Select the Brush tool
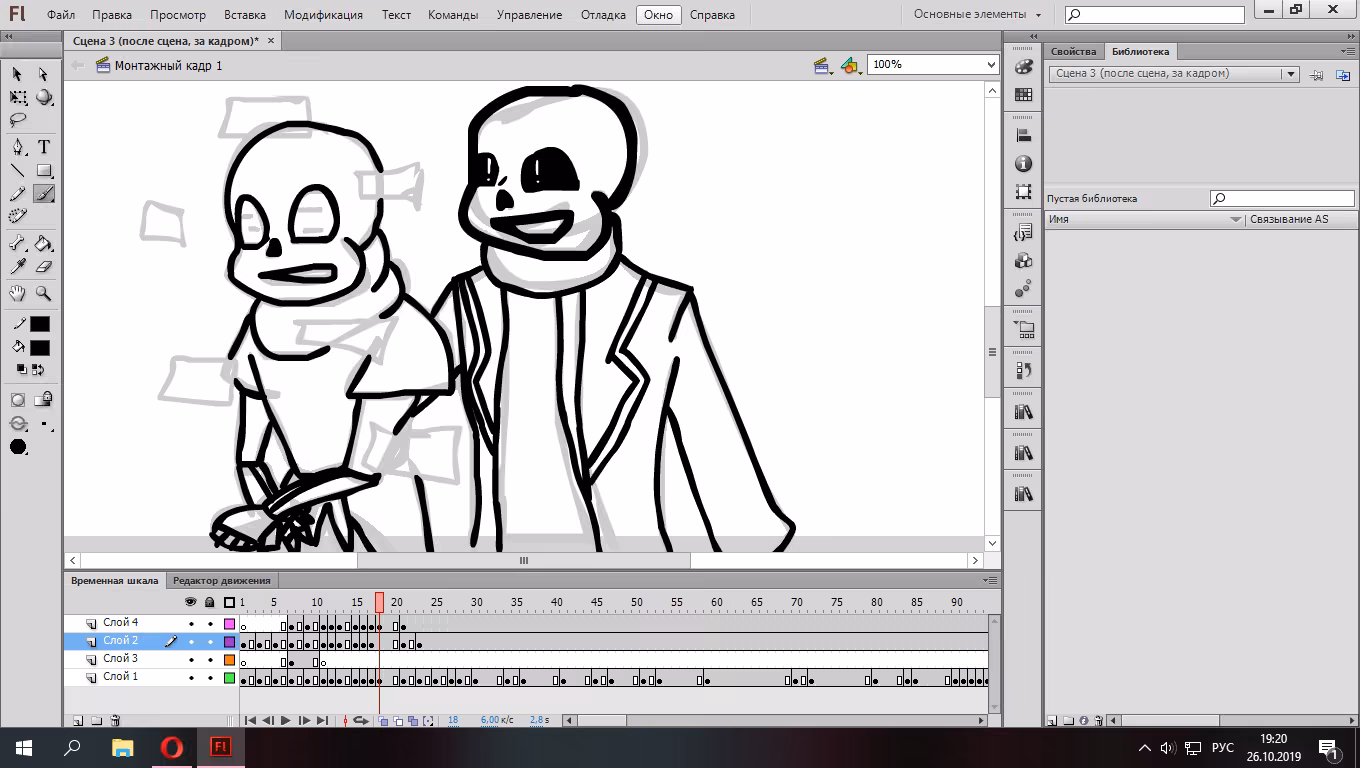The height and width of the screenshot is (768, 1360). pyautogui.click(x=44, y=193)
